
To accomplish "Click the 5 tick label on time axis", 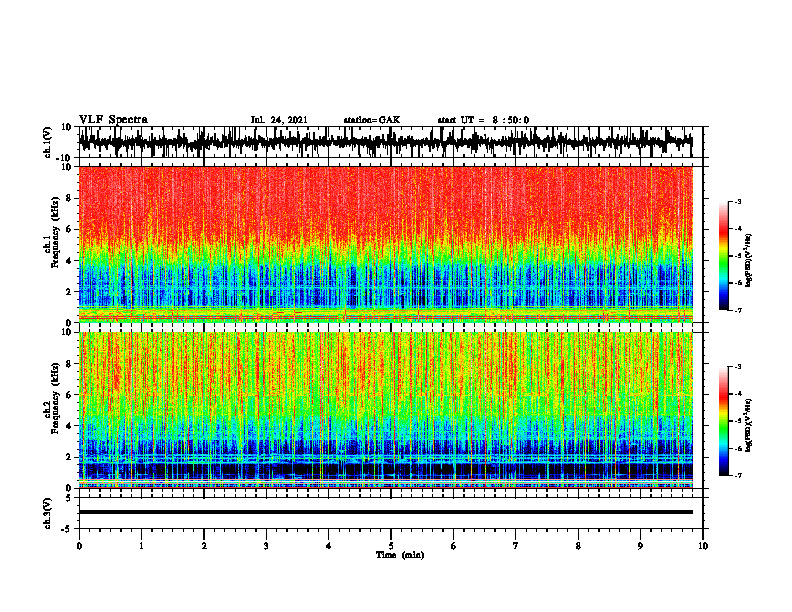I will (x=391, y=546).
